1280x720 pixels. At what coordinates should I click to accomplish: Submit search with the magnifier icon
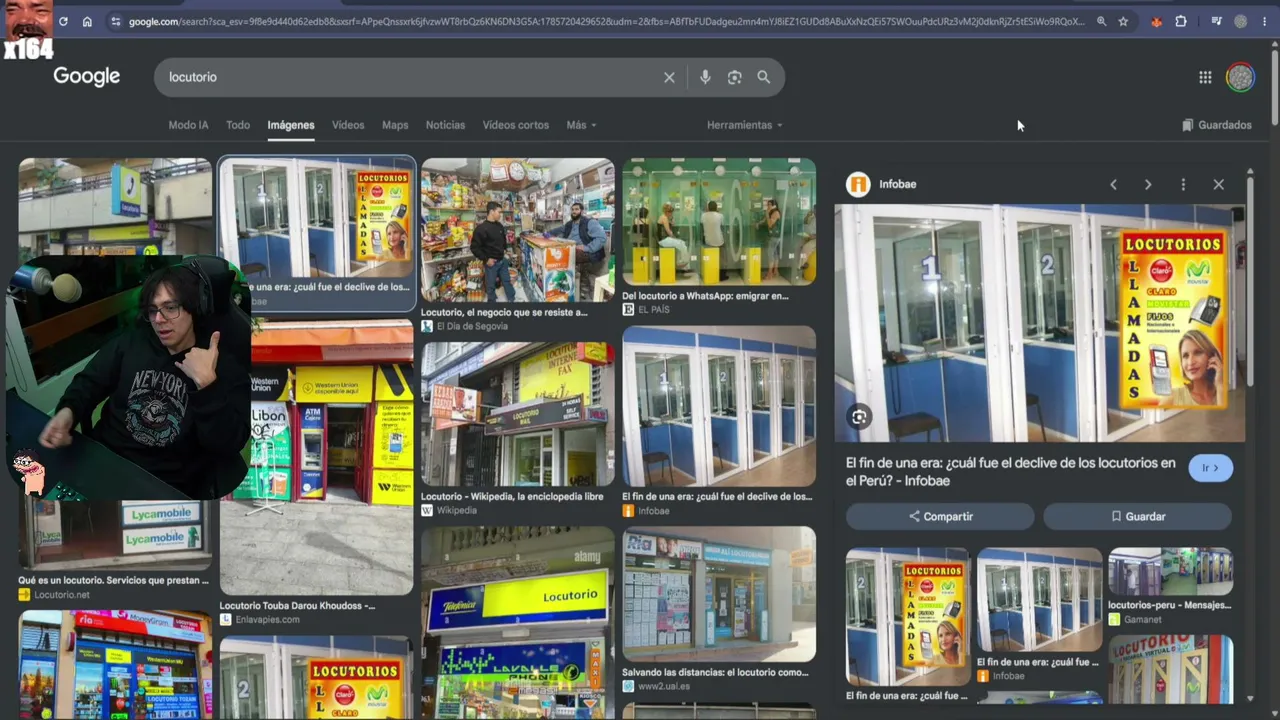[764, 77]
